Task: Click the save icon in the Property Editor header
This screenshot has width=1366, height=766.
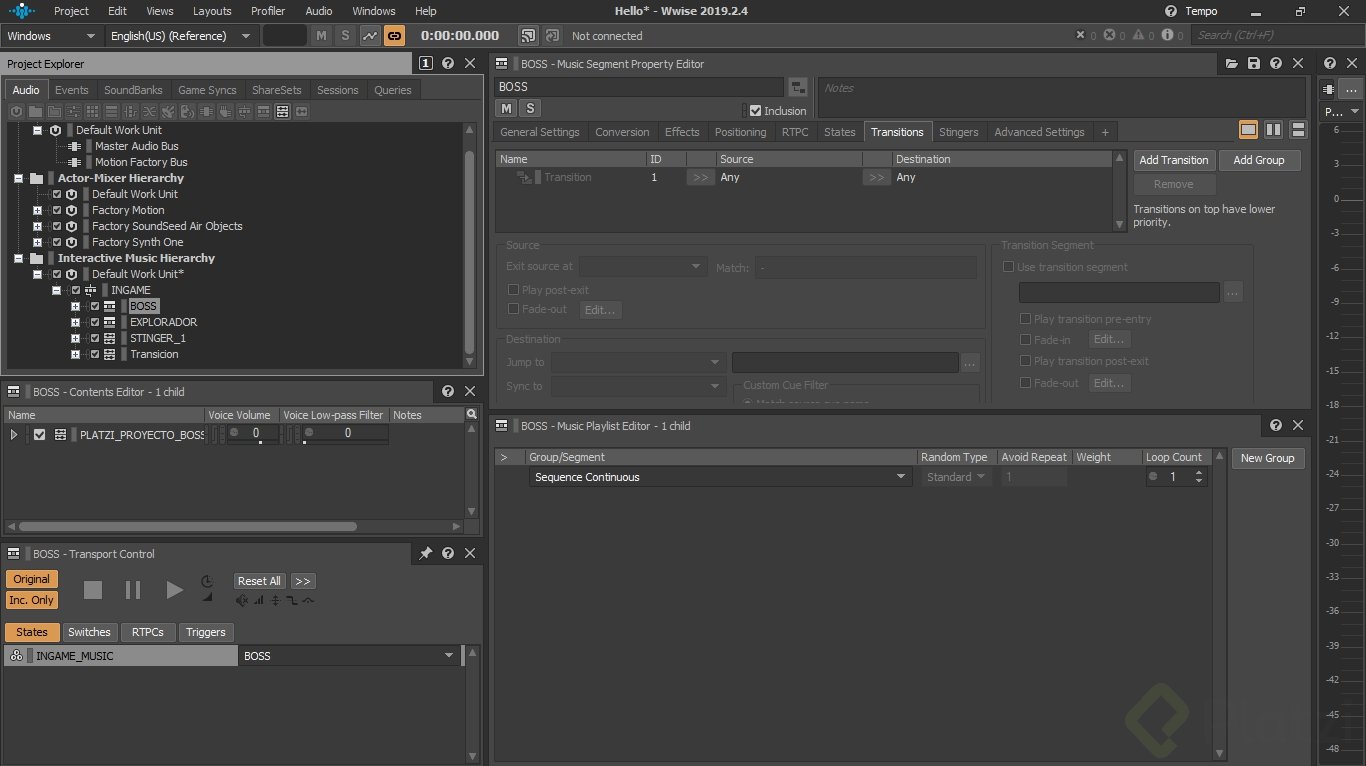Action: point(1254,64)
